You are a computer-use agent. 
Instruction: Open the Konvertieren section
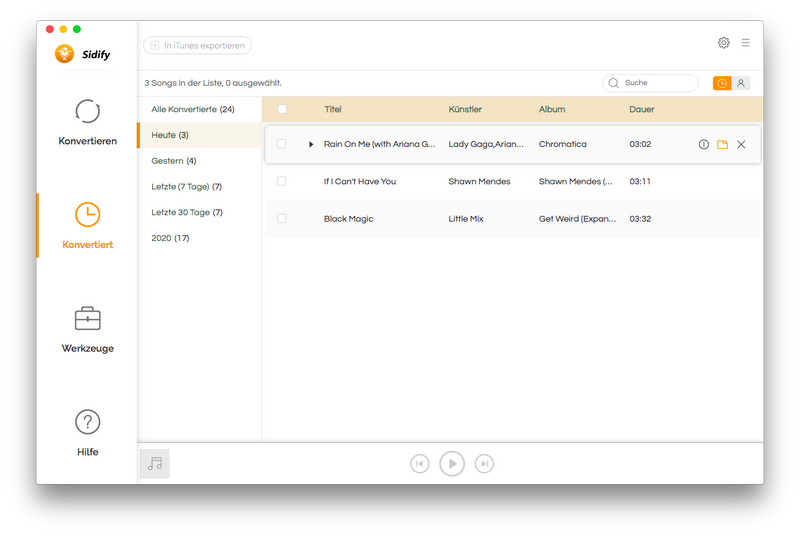(88, 123)
